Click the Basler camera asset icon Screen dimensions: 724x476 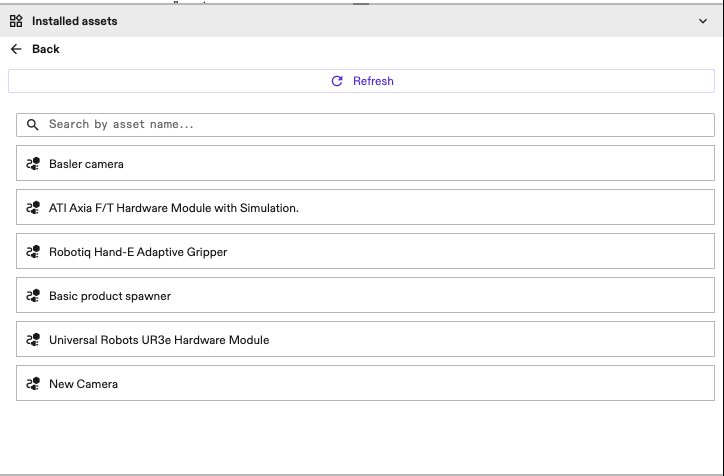[33, 164]
